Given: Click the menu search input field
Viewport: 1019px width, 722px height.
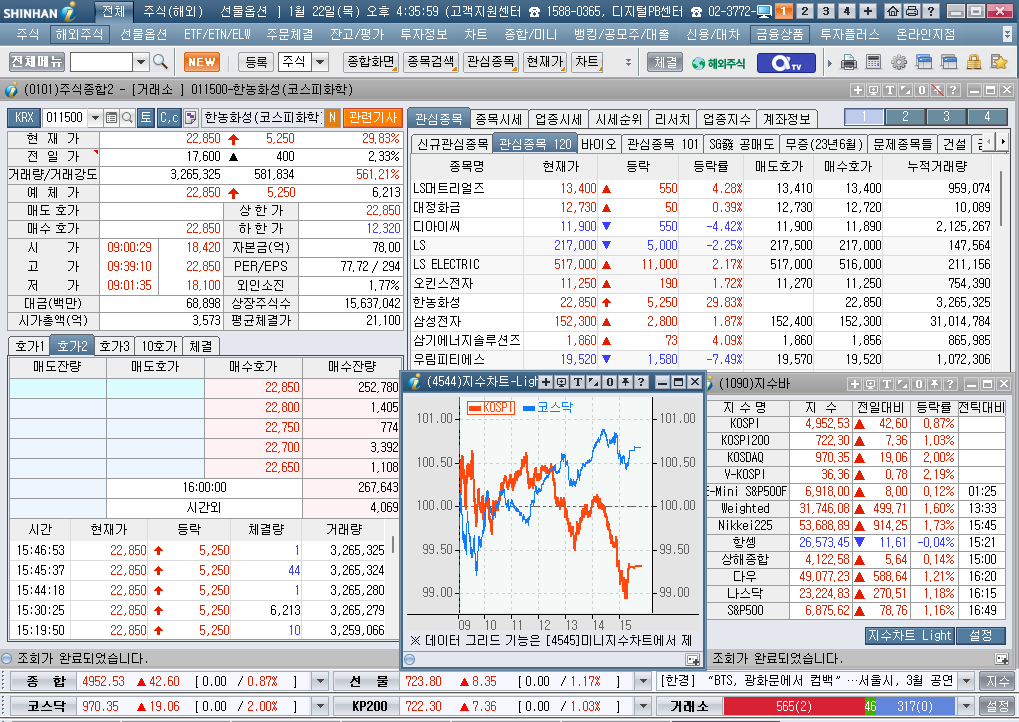Looking at the screenshot, I should pyautogui.click(x=101, y=62).
